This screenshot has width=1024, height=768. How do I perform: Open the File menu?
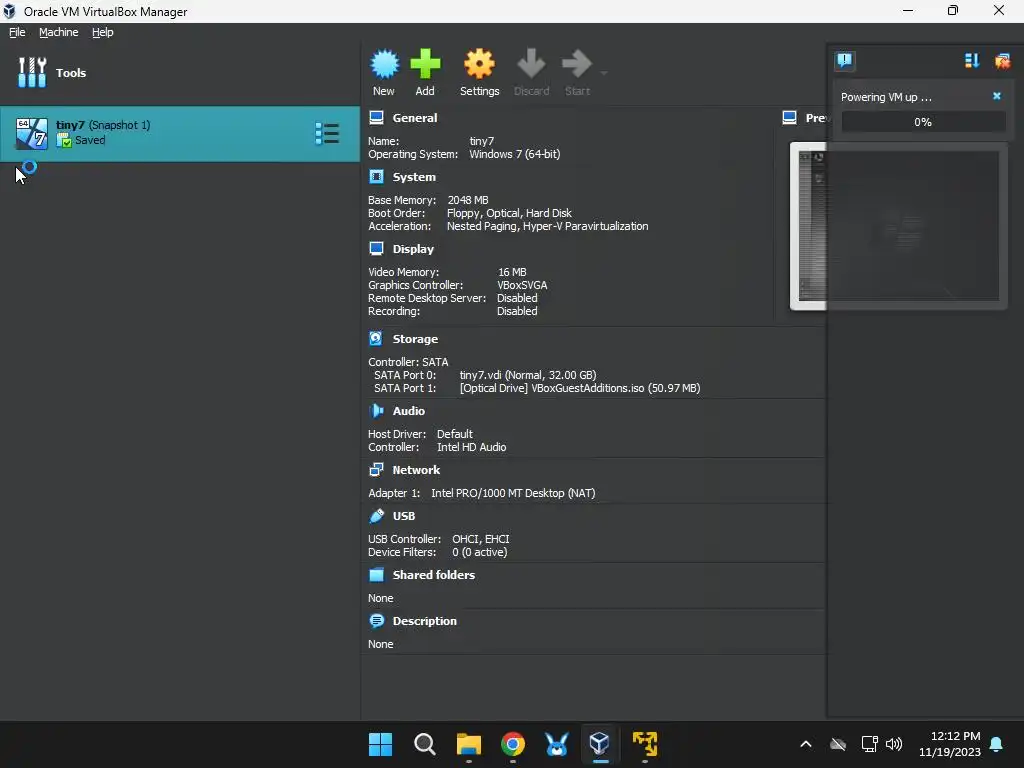[17, 32]
